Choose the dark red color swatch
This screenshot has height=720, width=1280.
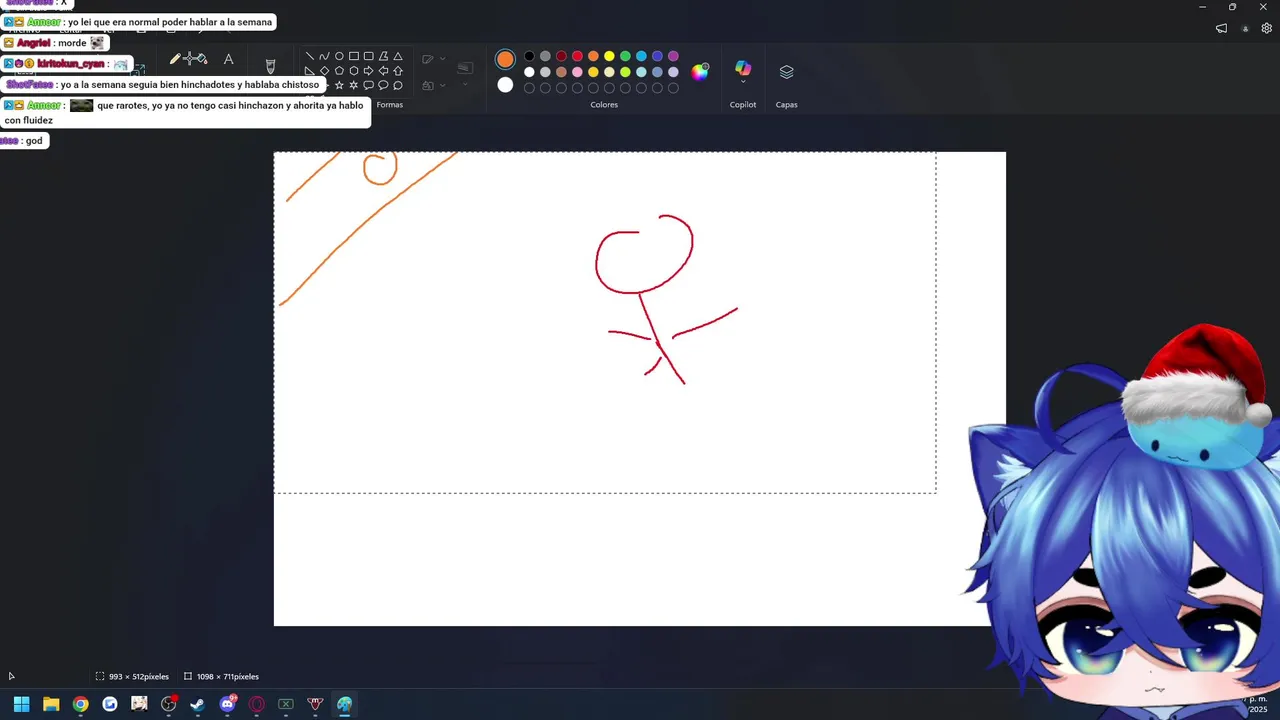point(561,56)
